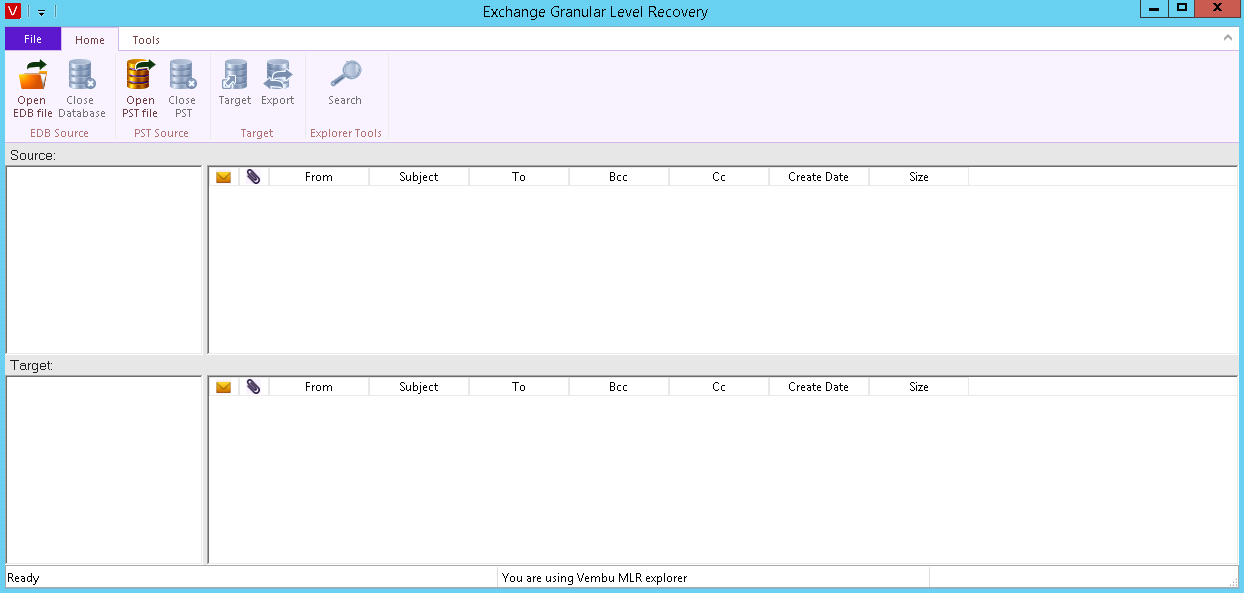Screen dimensions: 1244x593
Task: Collapse the ribbon with the chevron
Action: [1228, 37]
